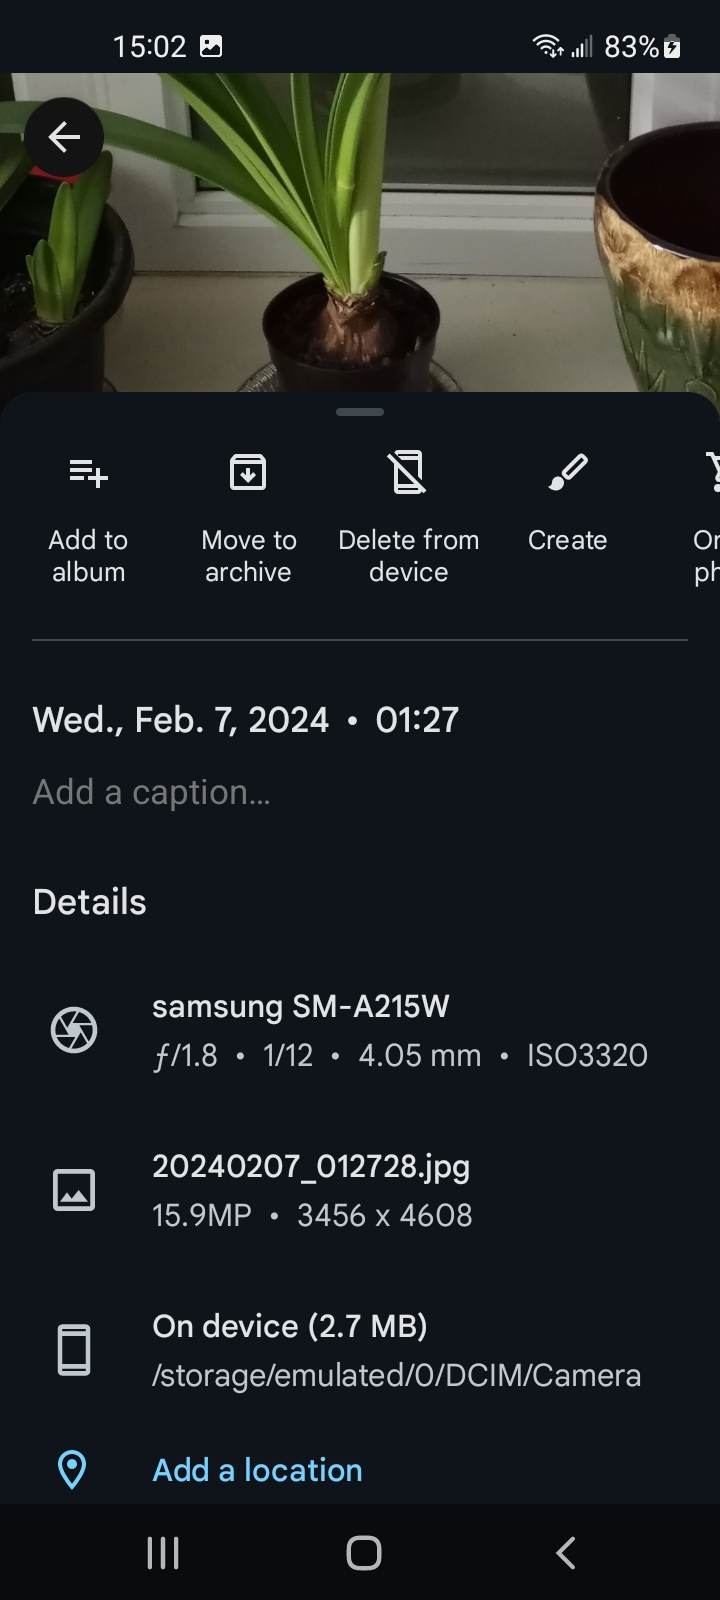Tap the Delete from device icon
Screen dimensions: 720x1600
pyautogui.click(x=408, y=472)
